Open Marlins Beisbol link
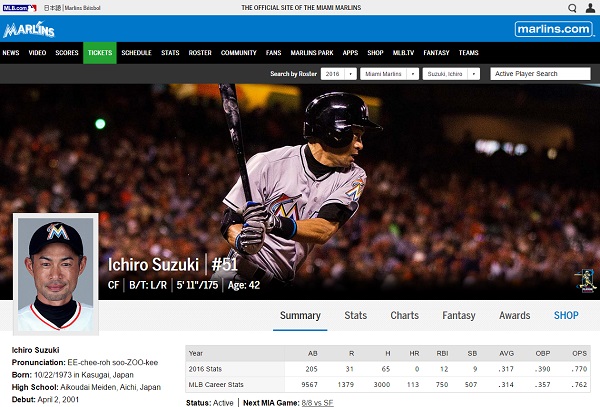The width and height of the screenshot is (600, 407). click(x=82, y=8)
